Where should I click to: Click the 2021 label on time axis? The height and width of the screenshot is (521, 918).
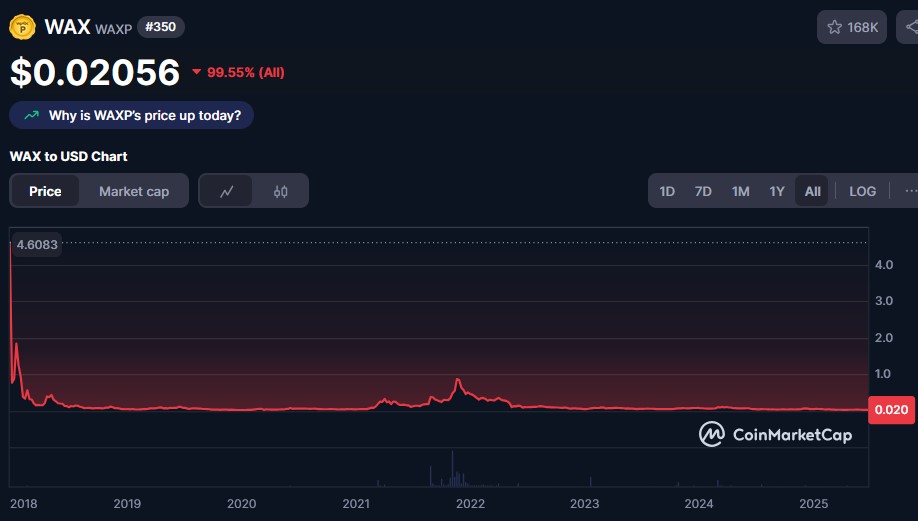356,503
